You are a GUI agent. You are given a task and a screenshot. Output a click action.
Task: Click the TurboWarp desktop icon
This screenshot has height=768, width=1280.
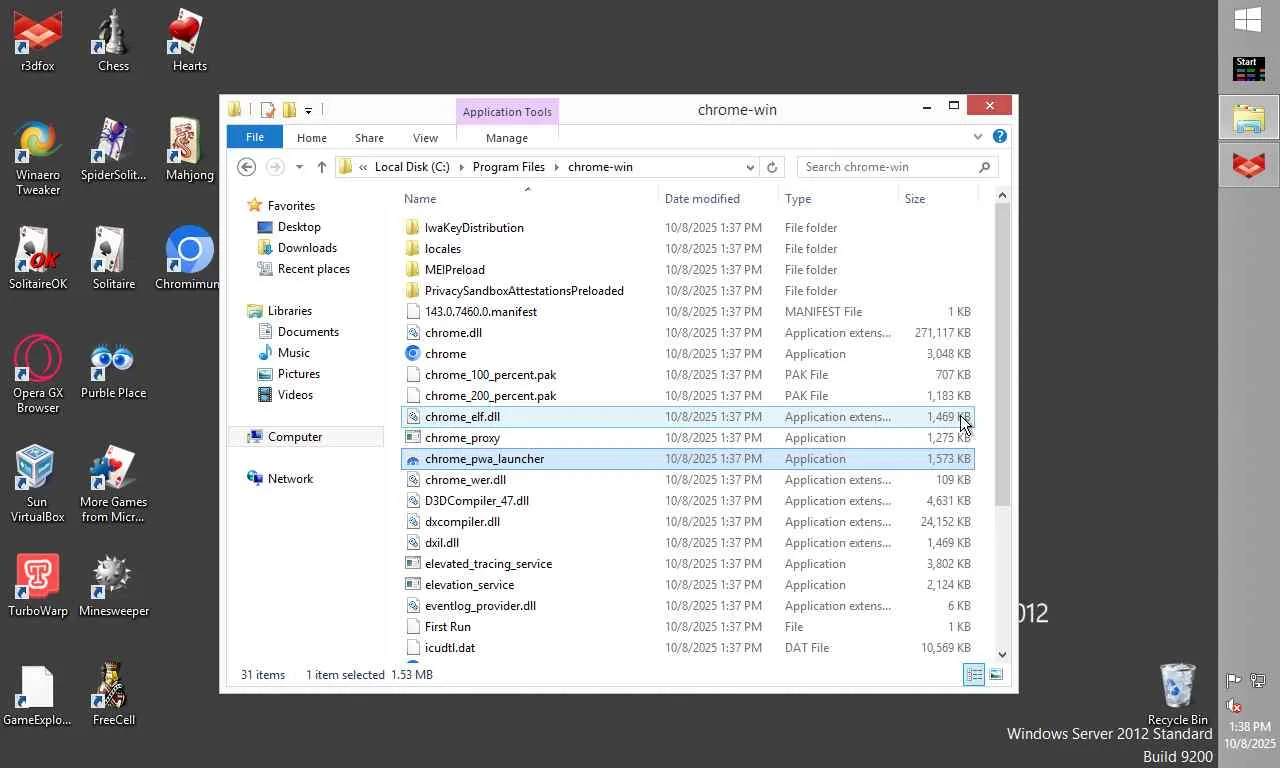click(38, 586)
